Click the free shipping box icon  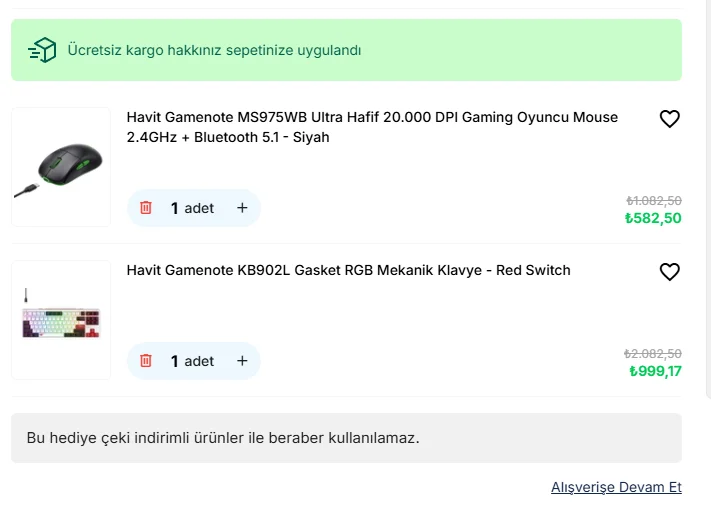pos(42,50)
